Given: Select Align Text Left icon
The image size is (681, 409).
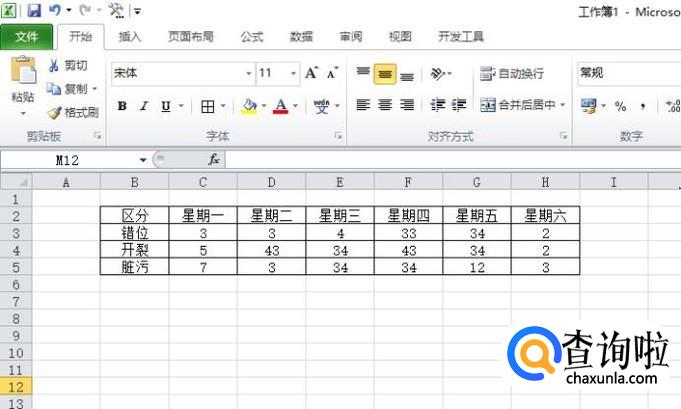Looking at the screenshot, I should 363,105.
